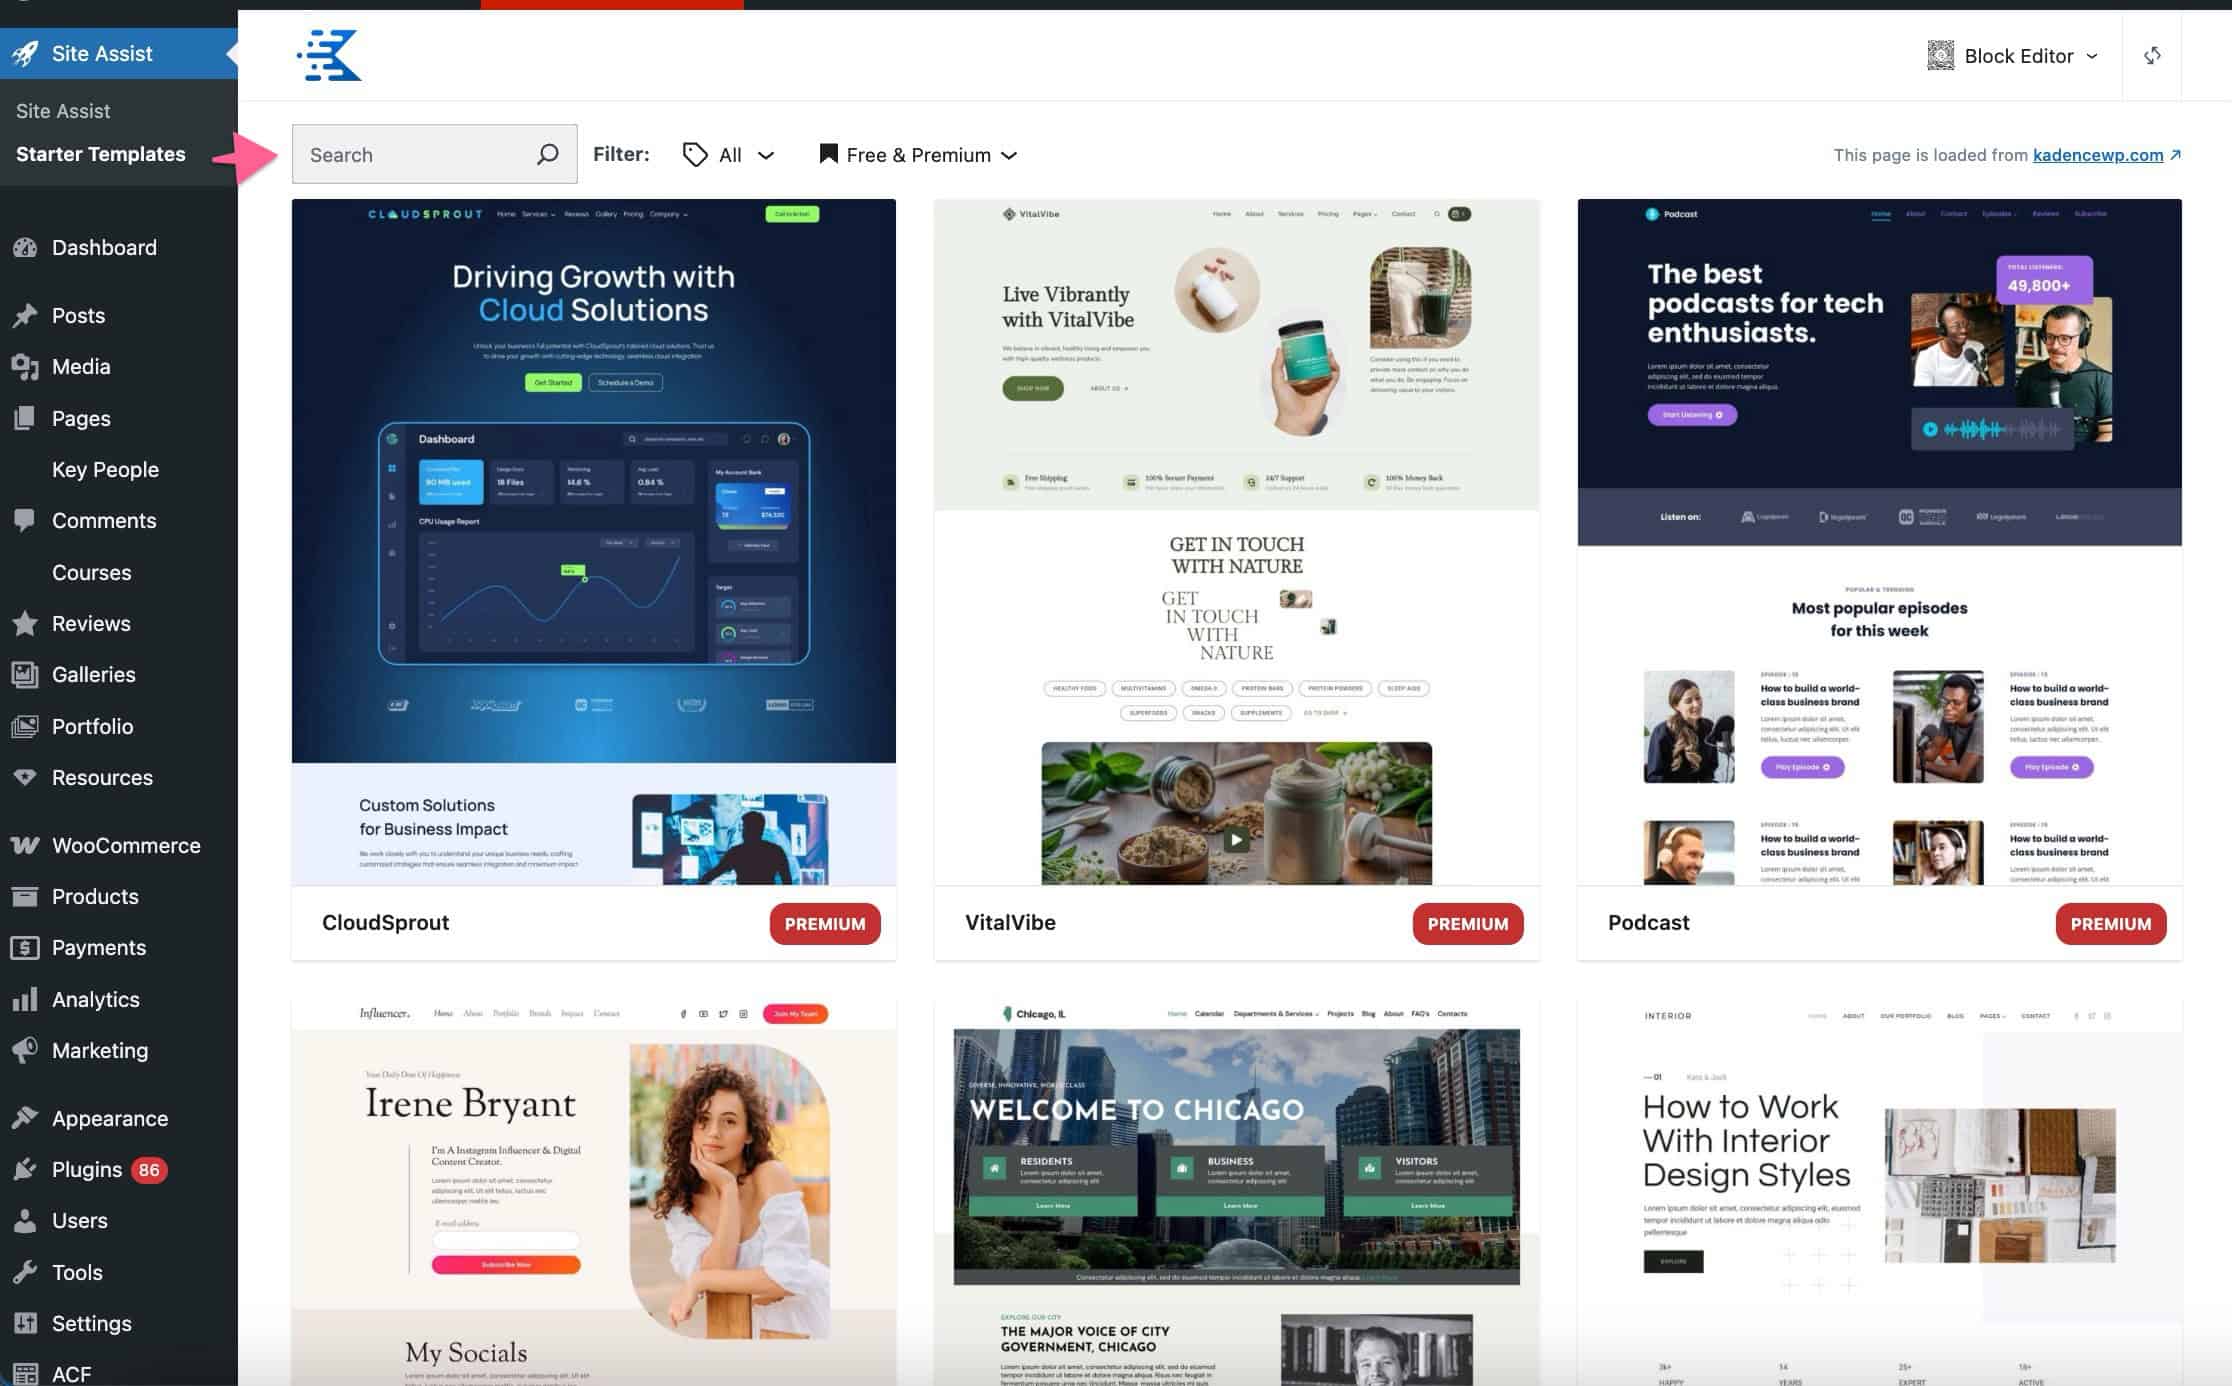Select the Podcast template thumbnail
The image size is (2232, 1386).
(1879, 541)
